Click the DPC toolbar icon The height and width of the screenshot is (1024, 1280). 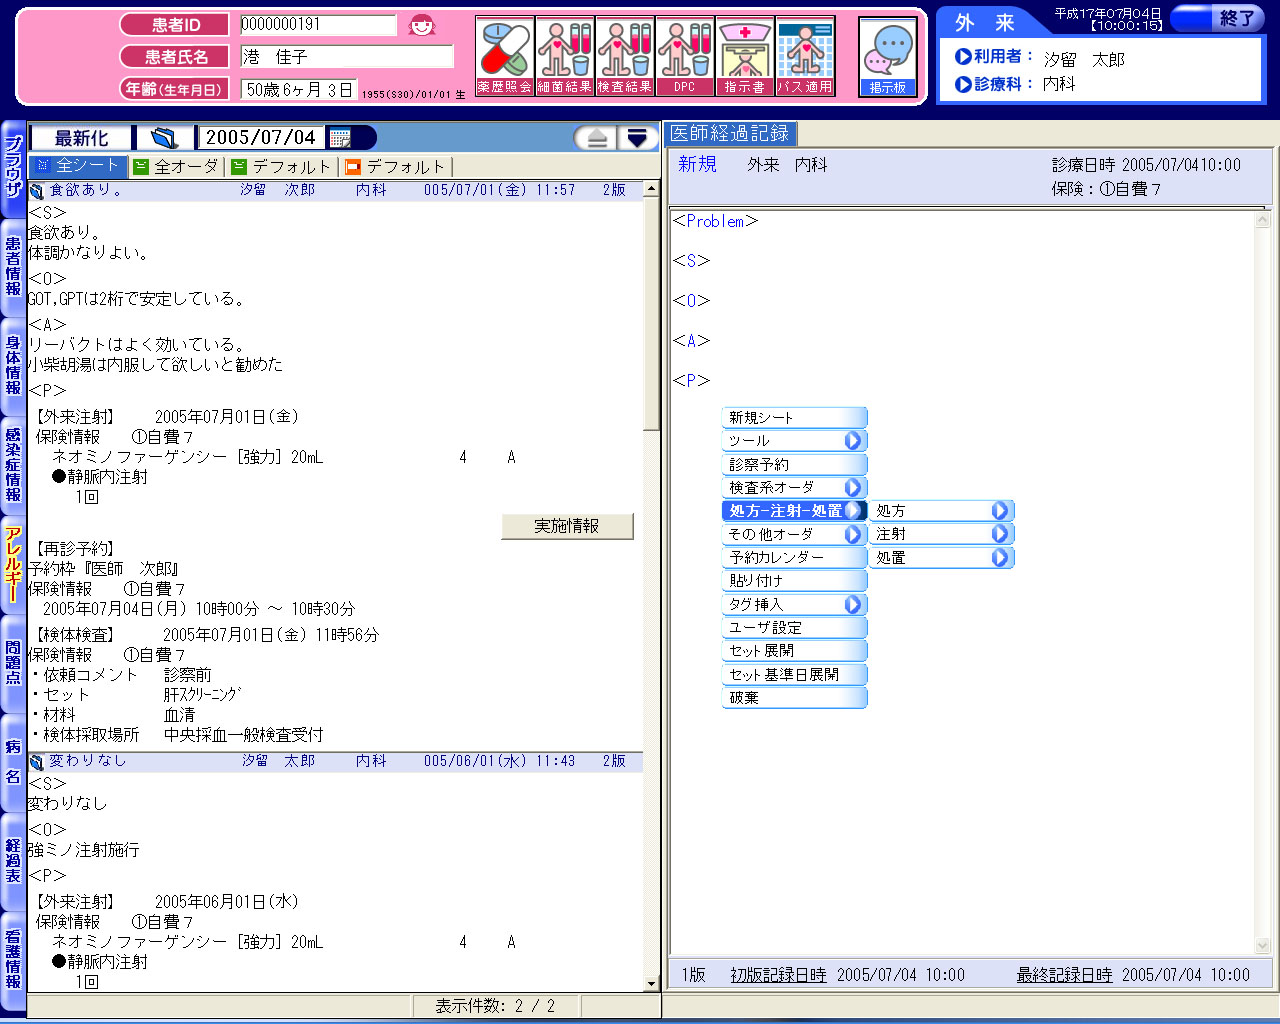pyautogui.click(x=685, y=56)
